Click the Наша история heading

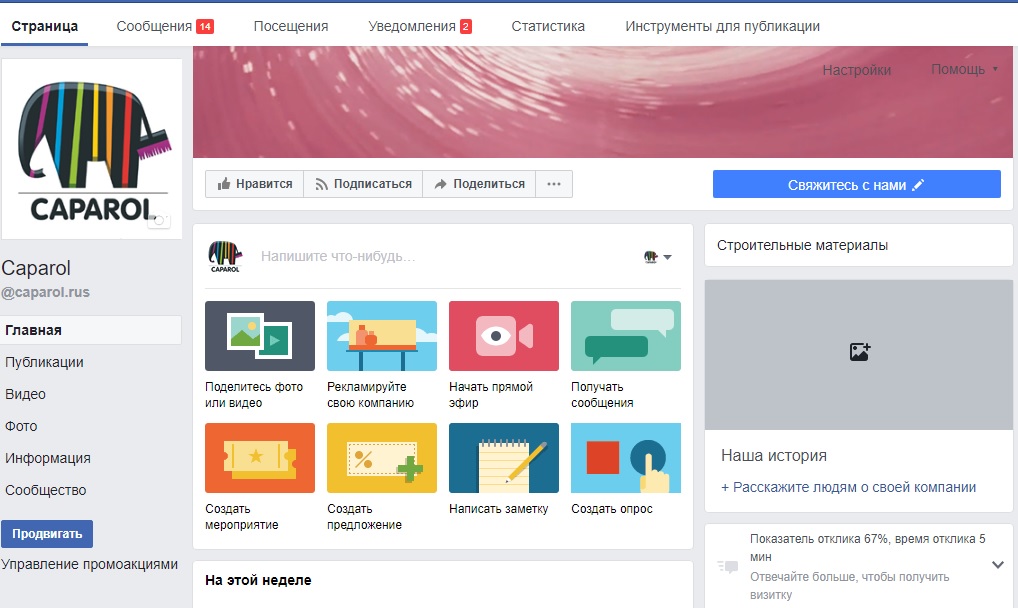(774, 455)
